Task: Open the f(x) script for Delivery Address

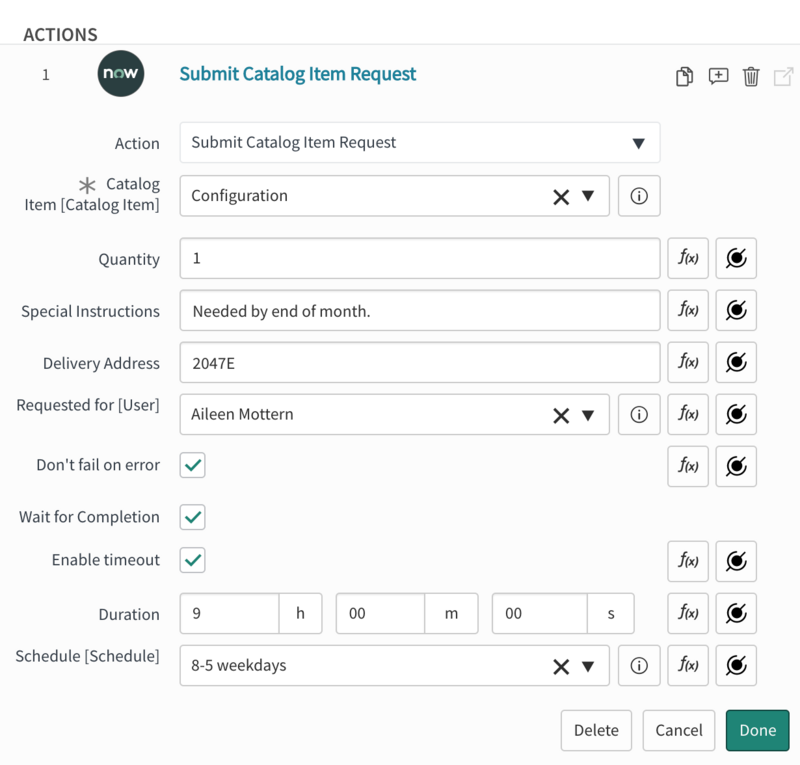Action: coord(688,362)
